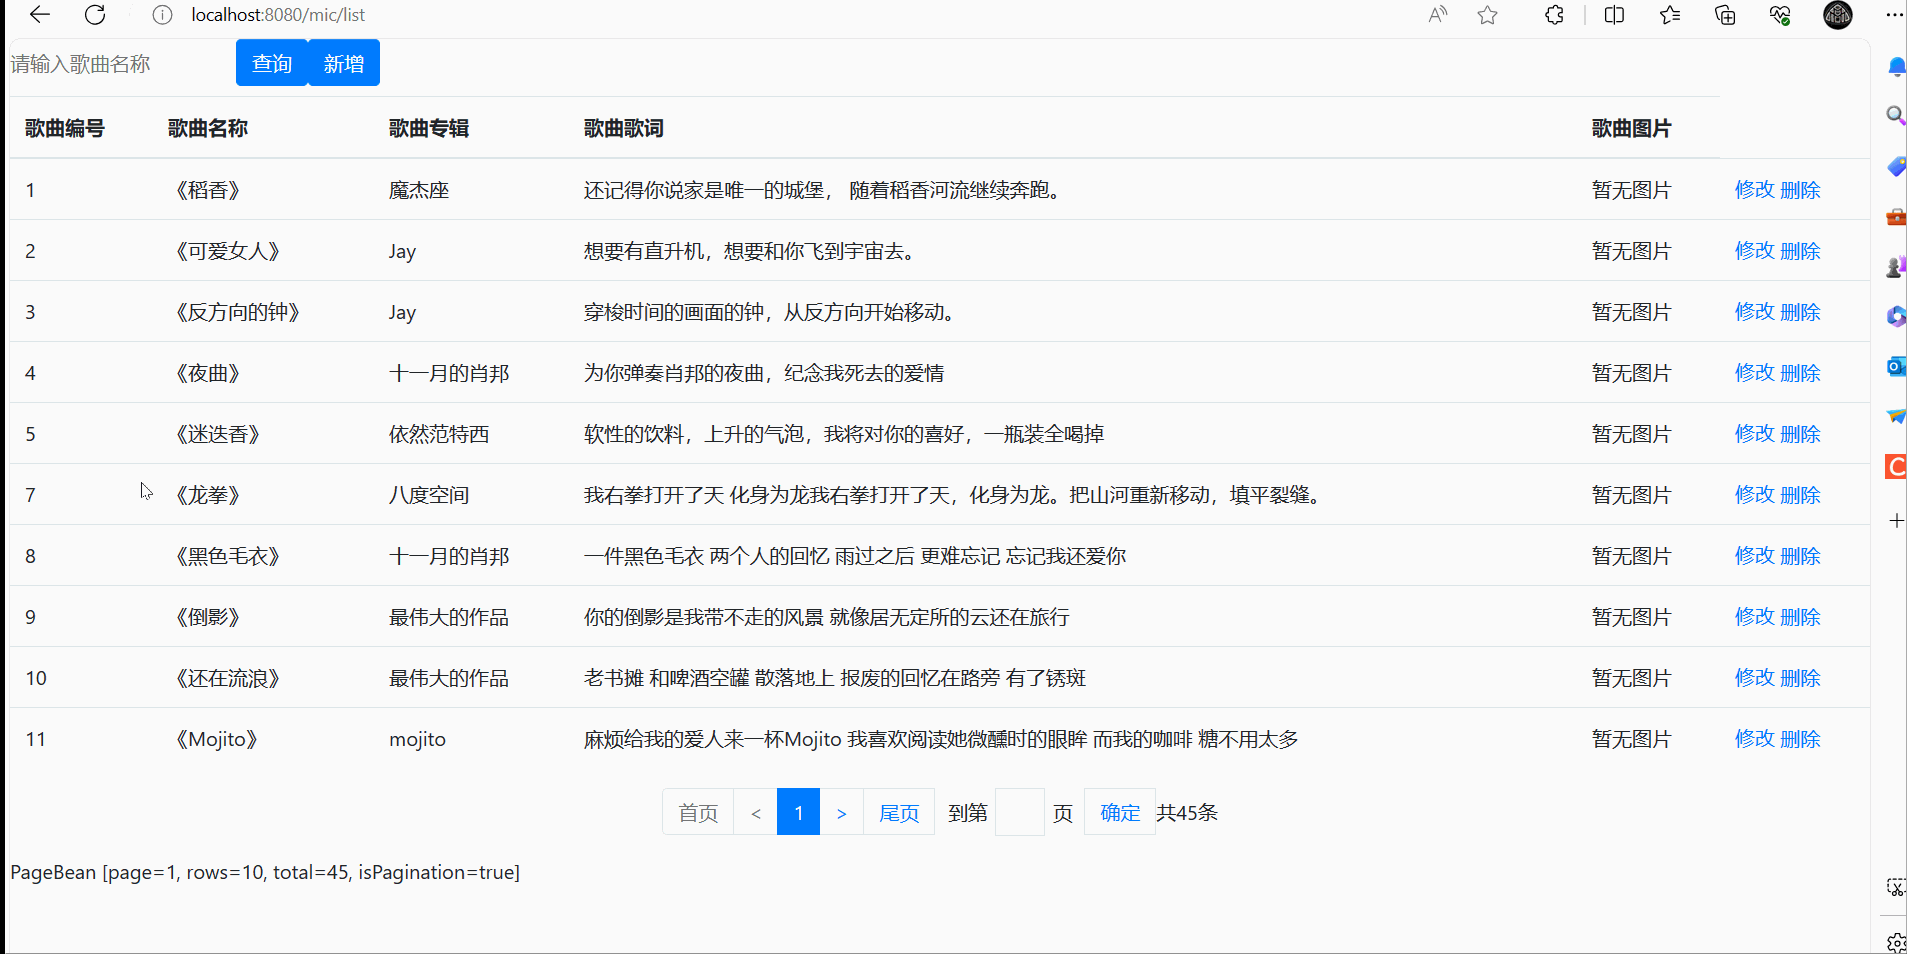Open sidebar notifications bell
1907x954 pixels.
[x=1895, y=66]
